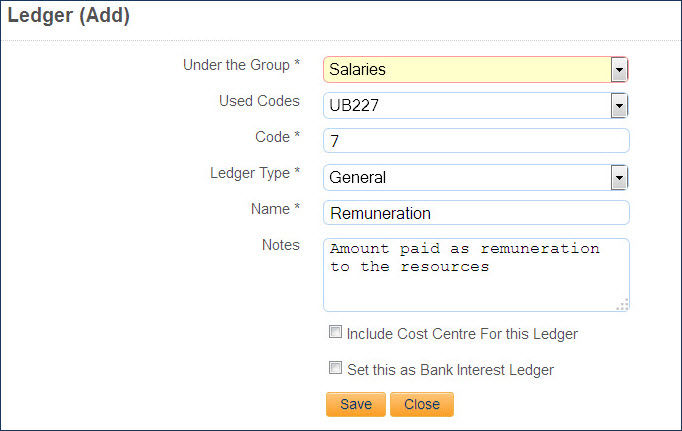682x431 pixels.
Task: Click the Notes label text
Action: coord(281,245)
